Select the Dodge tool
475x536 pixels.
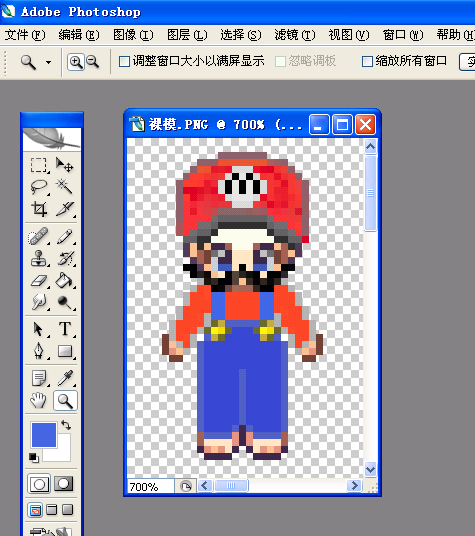pos(64,302)
